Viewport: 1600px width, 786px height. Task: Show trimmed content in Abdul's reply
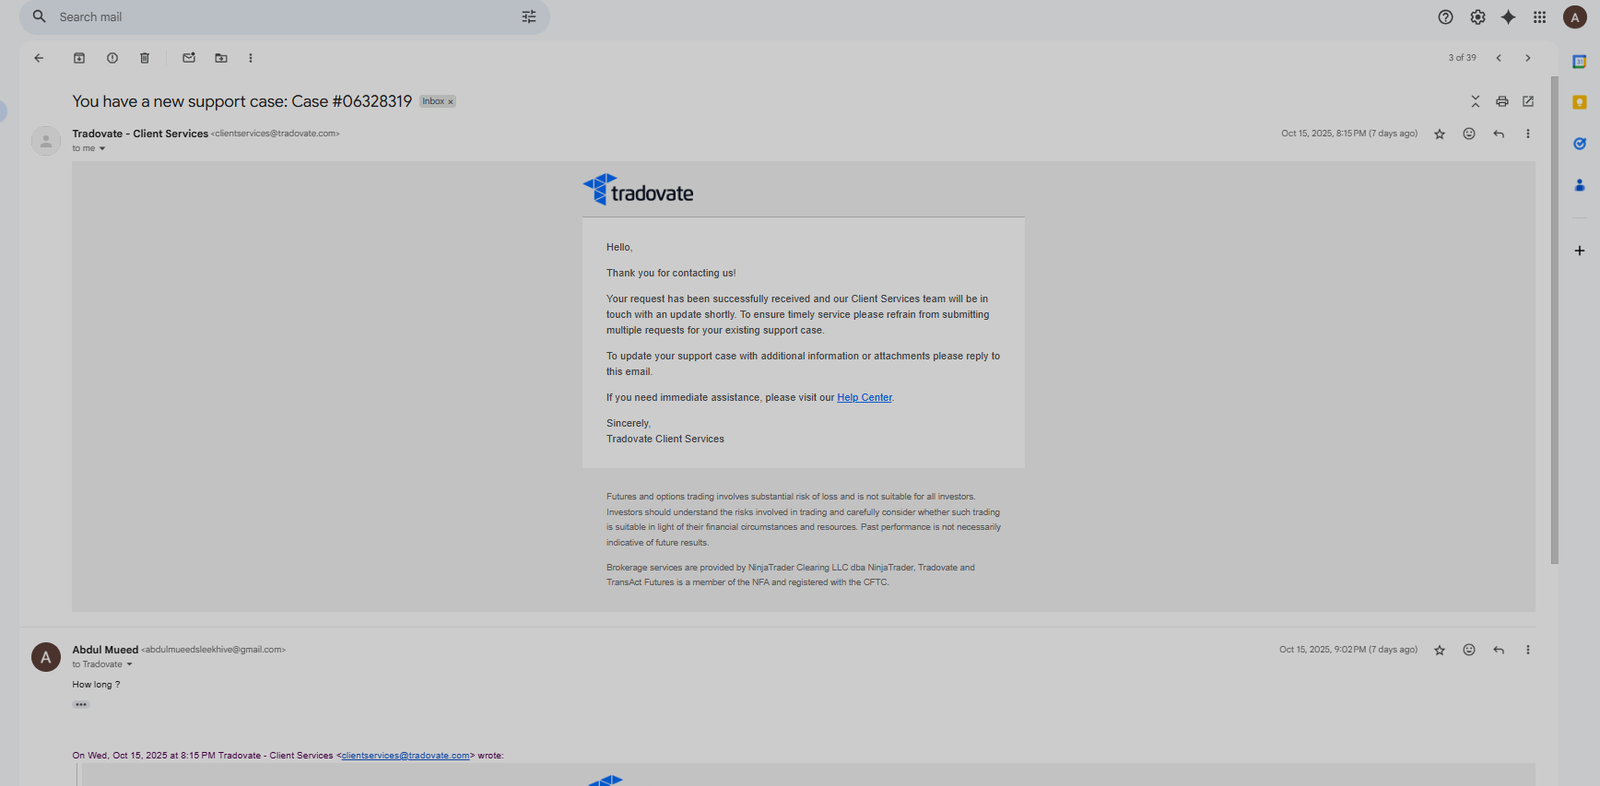pos(81,705)
